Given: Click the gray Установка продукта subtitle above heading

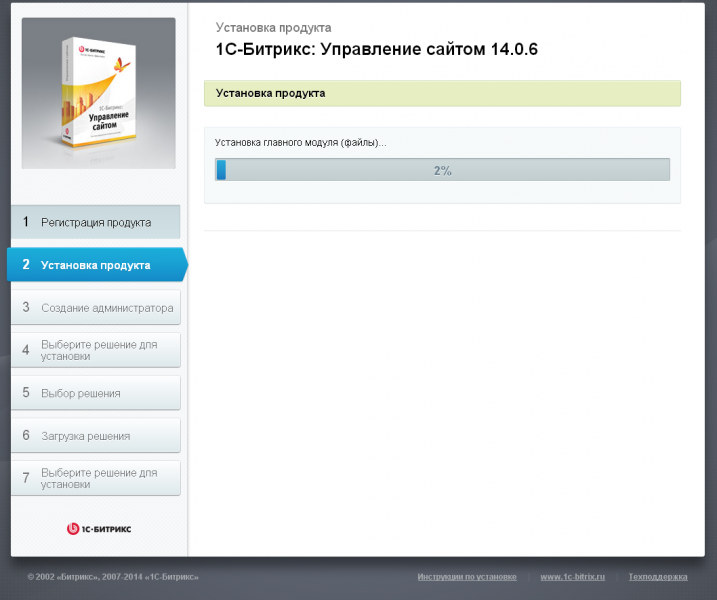Looking at the screenshot, I should click(x=273, y=27).
